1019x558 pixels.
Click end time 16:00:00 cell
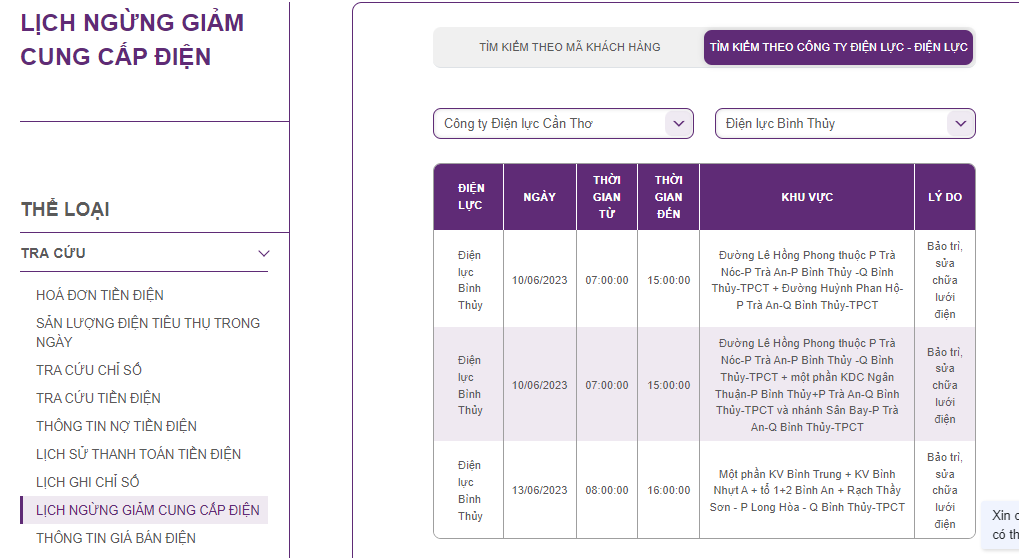pos(668,490)
